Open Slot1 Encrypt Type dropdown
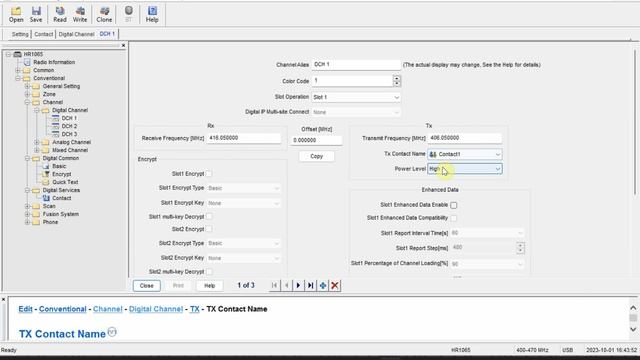This screenshot has width=640, height=360. (243, 188)
